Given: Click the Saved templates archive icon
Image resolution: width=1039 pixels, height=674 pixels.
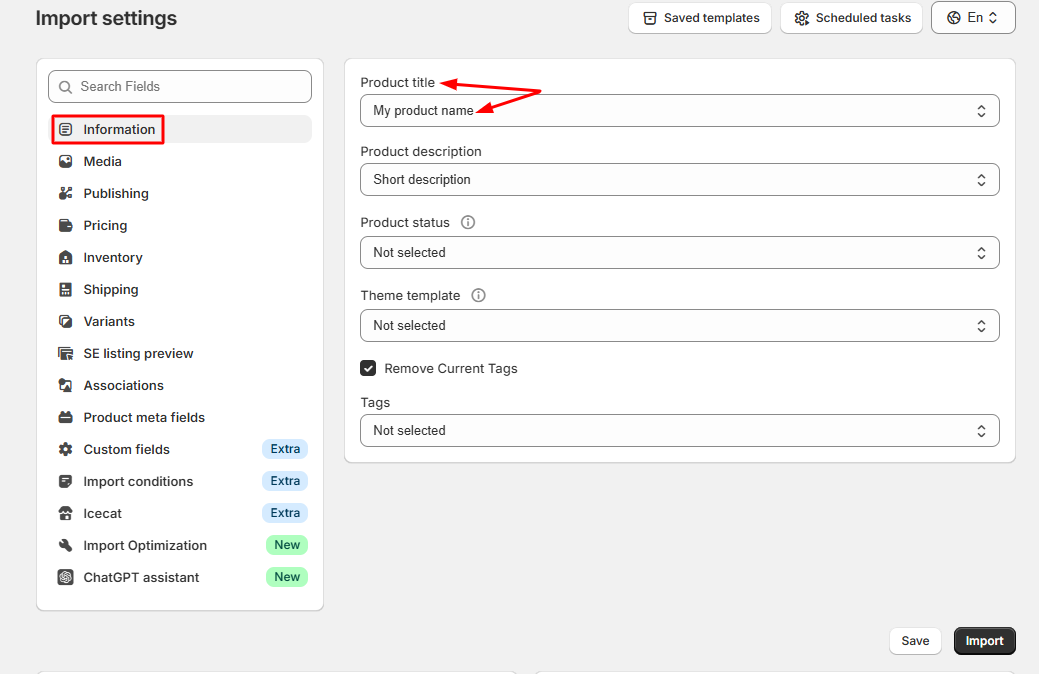Looking at the screenshot, I should pos(650,18).
